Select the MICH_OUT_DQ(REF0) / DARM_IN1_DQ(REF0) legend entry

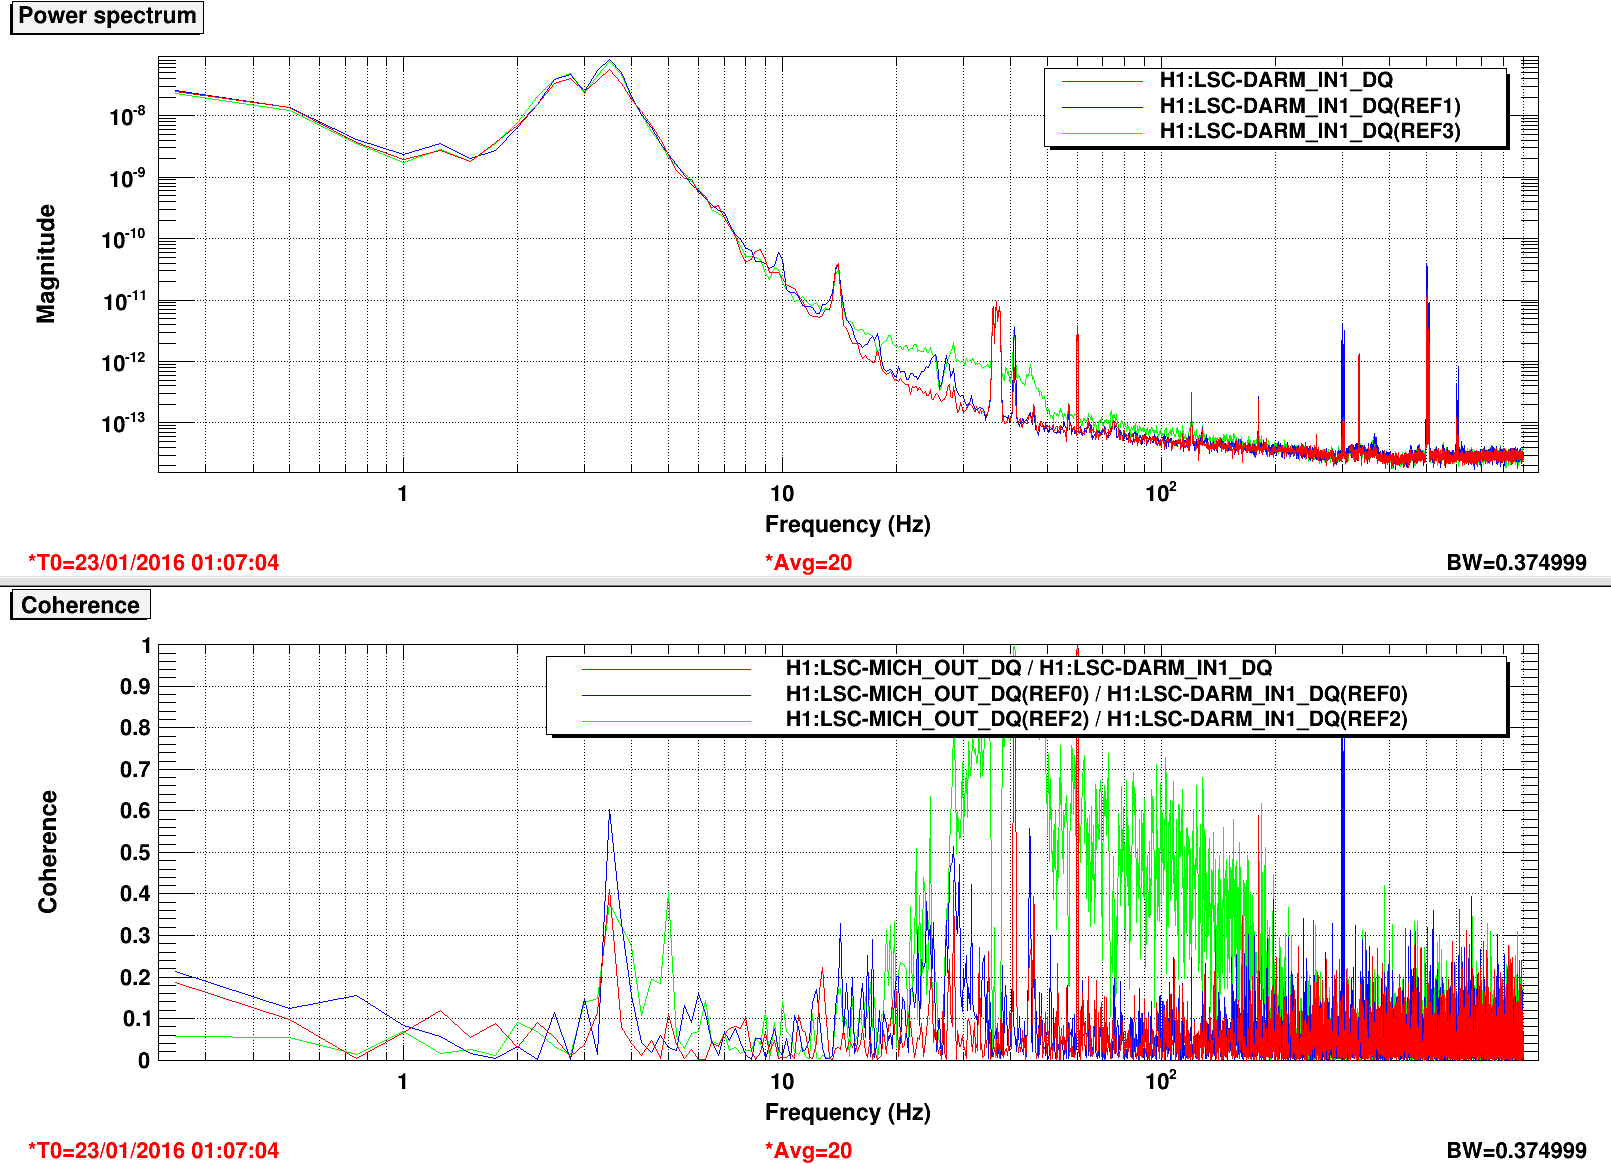1095,694
